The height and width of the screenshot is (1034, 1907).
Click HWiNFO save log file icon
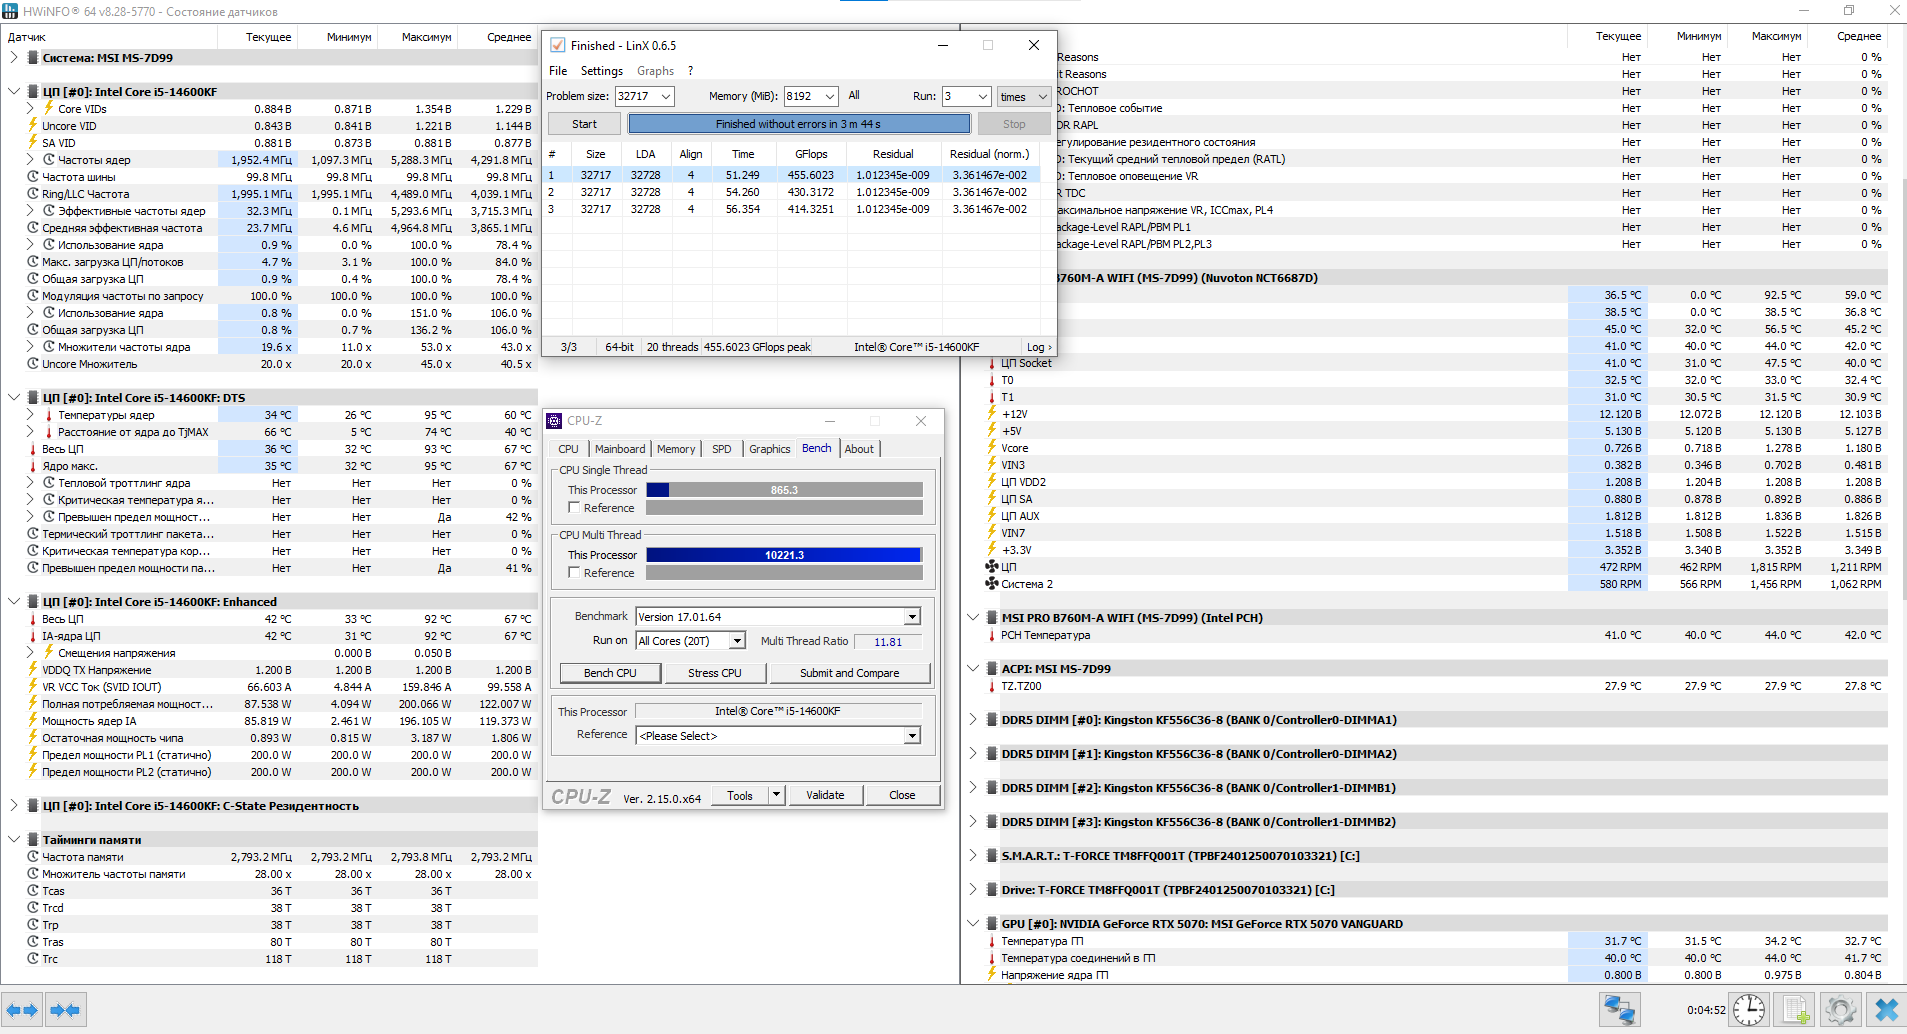(x=1796, y=1010)
